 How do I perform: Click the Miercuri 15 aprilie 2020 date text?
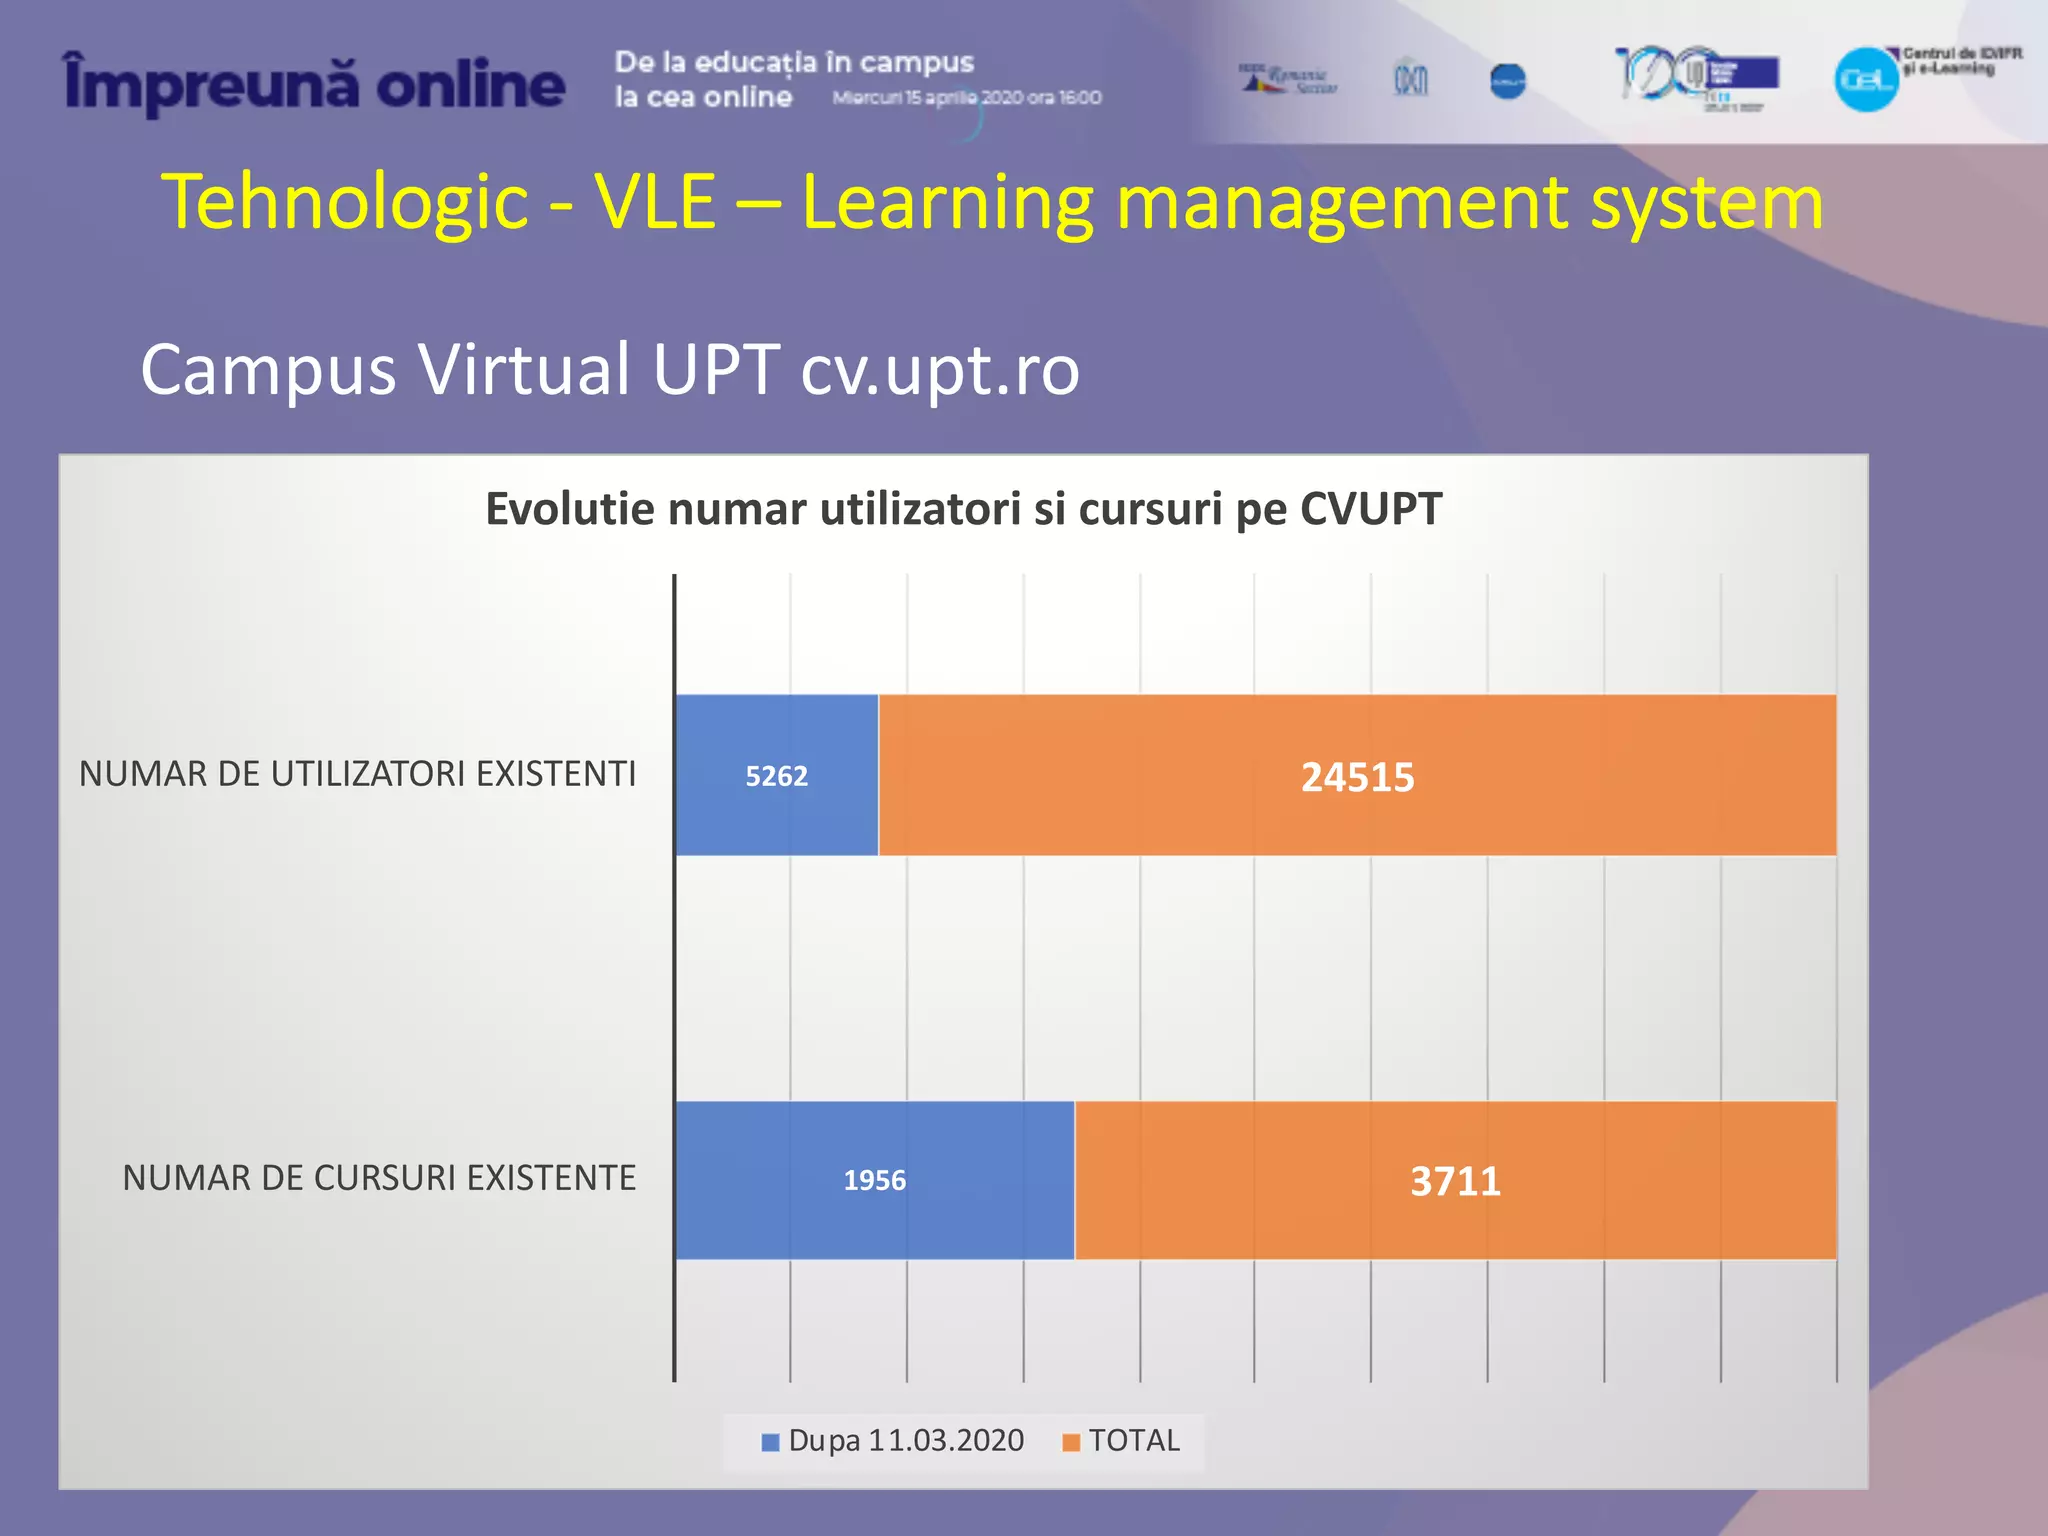[967, 98]
